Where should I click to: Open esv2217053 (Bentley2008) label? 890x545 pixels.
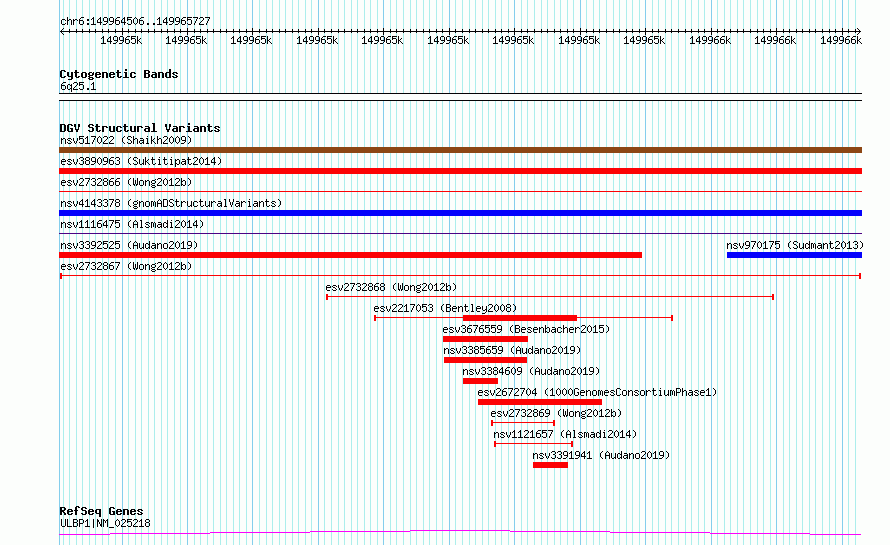point(445,308)
